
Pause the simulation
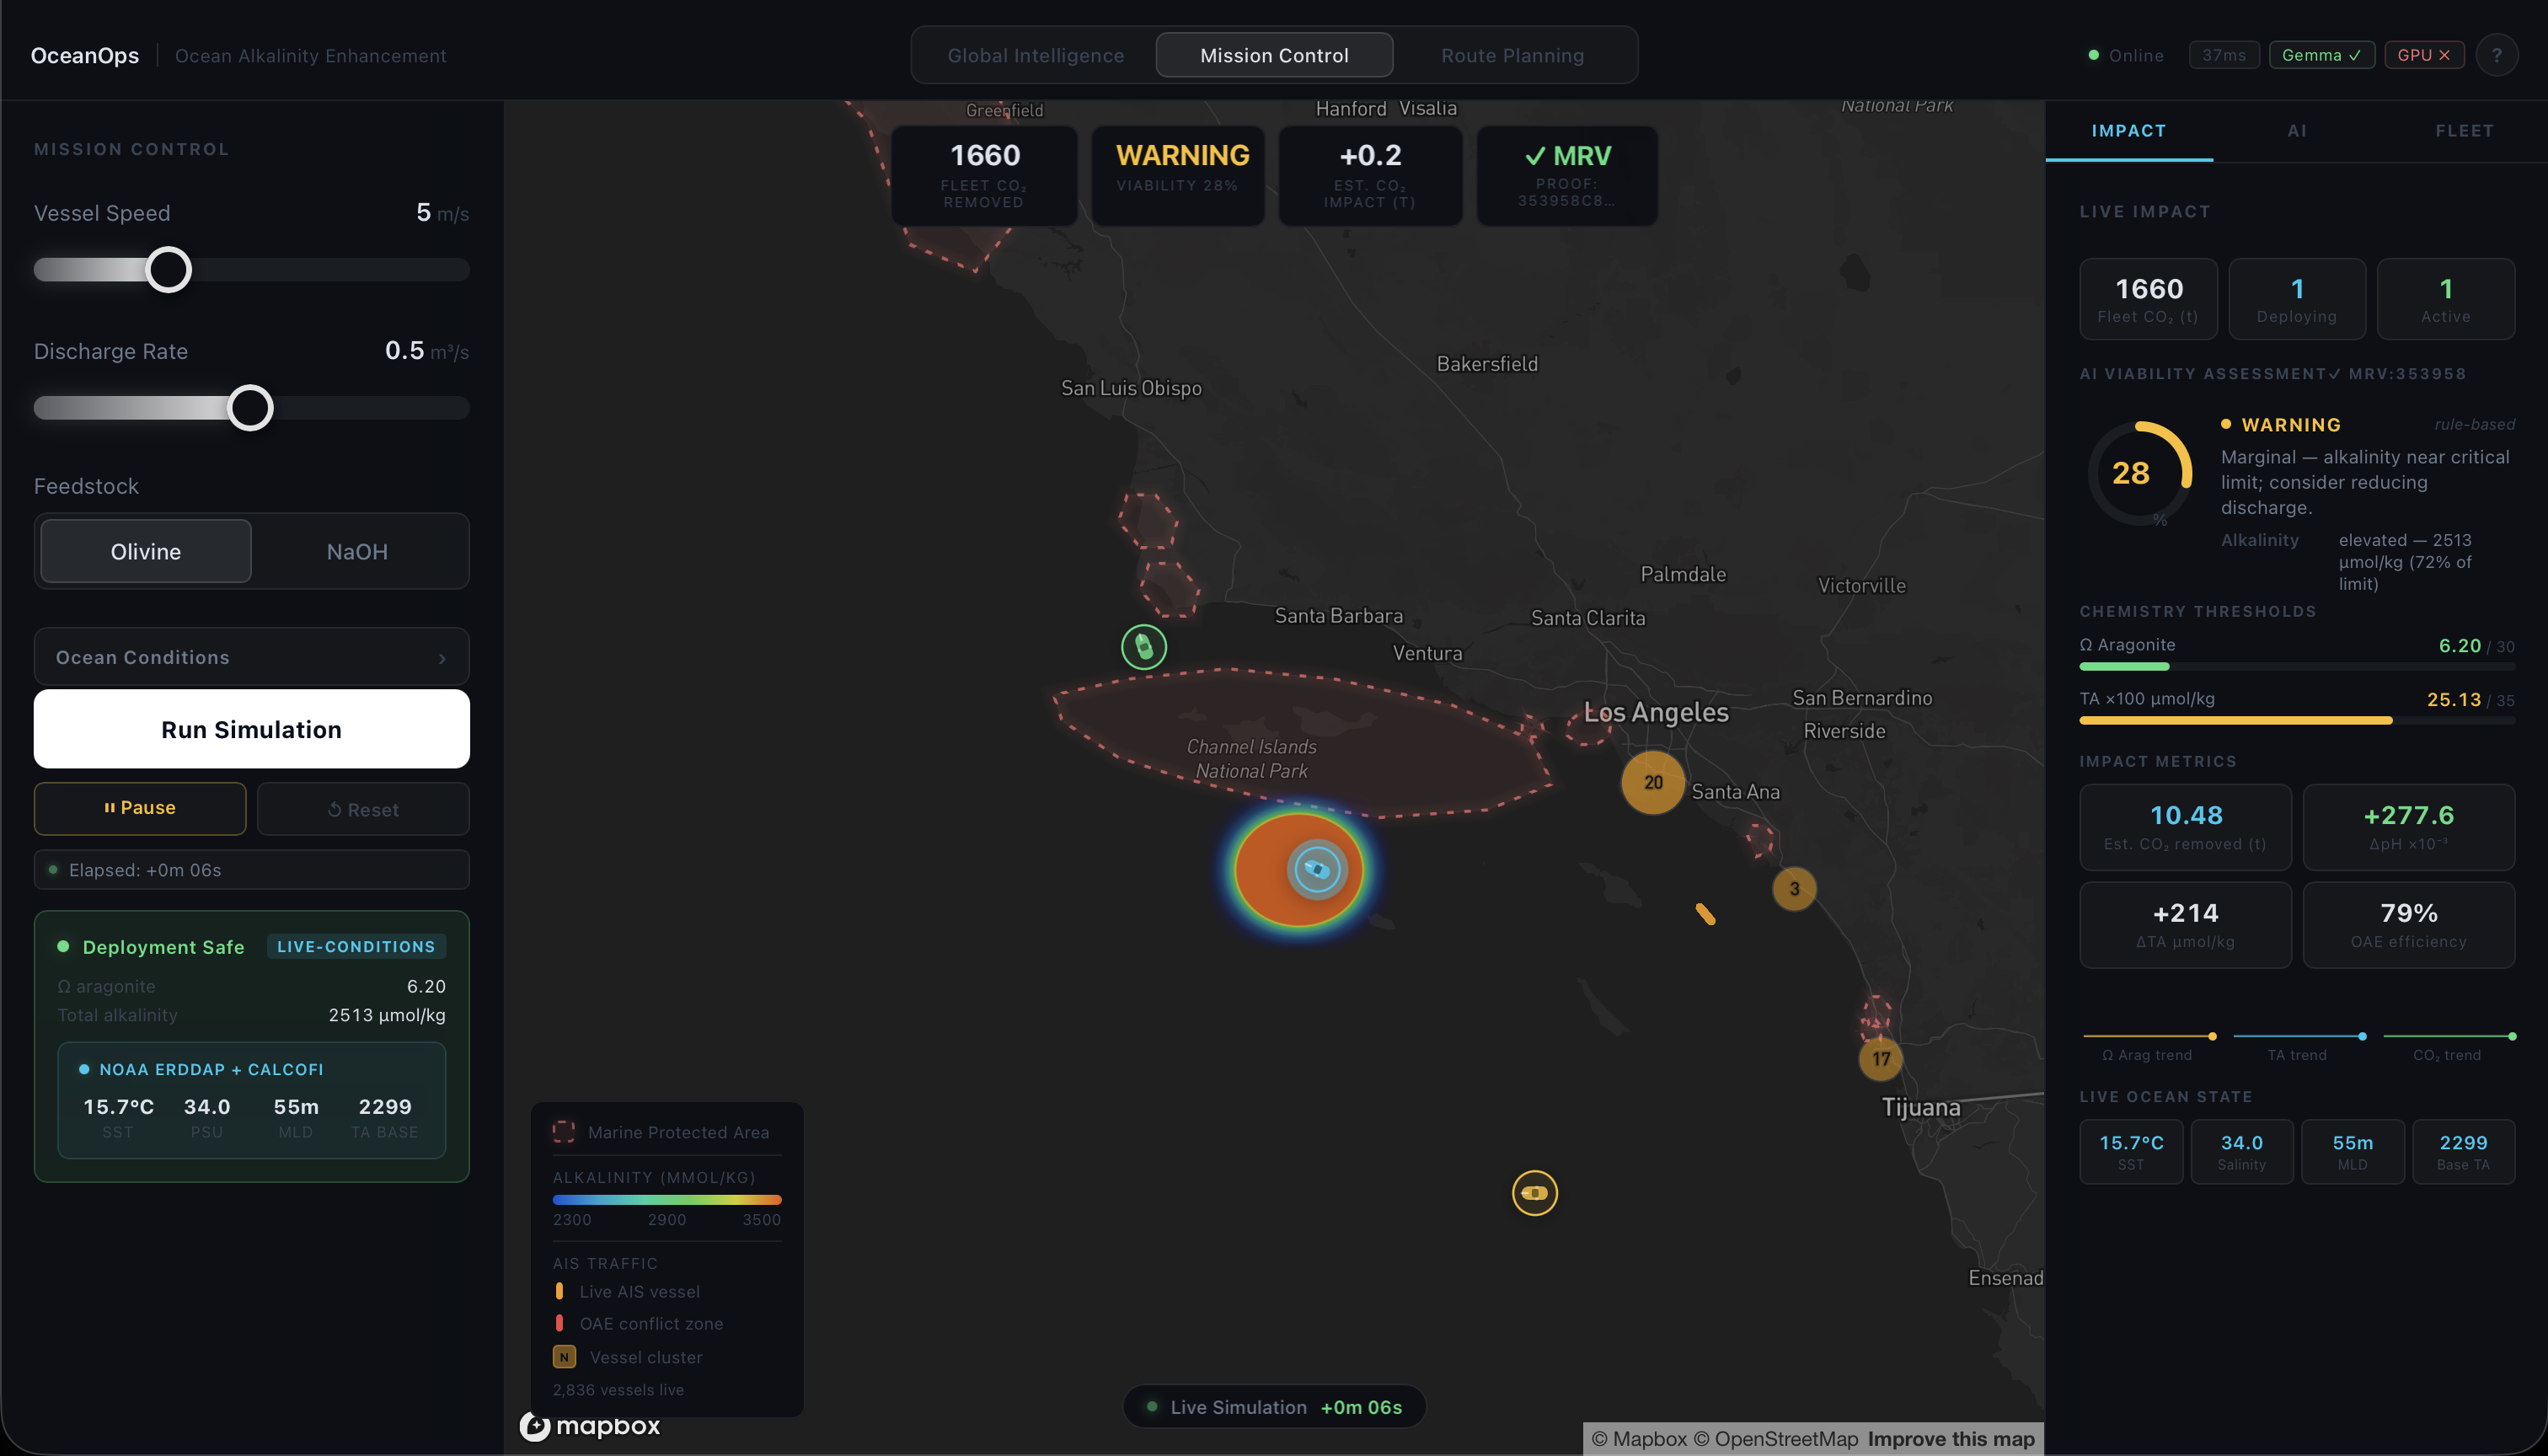pyautogui.click(x=140, y=808)
